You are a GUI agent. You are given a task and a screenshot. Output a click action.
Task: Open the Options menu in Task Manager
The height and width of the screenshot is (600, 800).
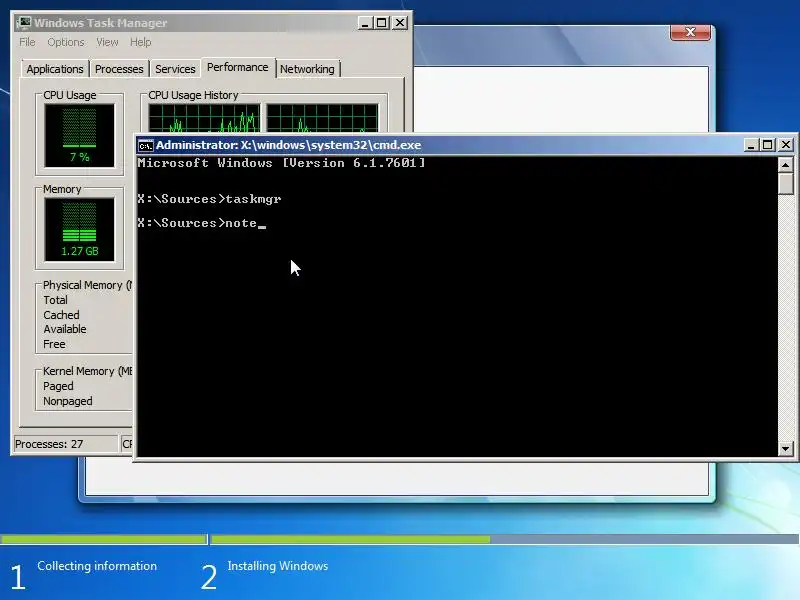66,42
